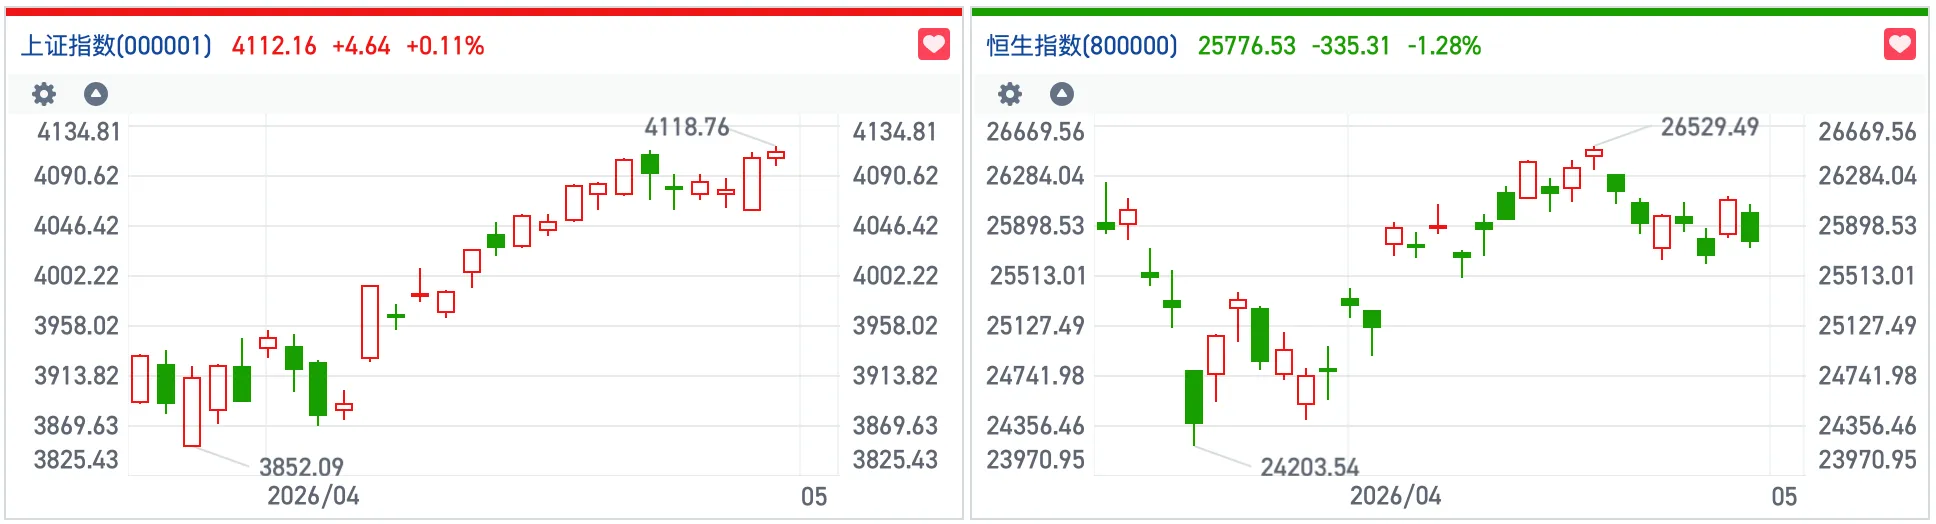Viewport: 1936px width, 524px height.
Task: Toggle the heart favorite for 上证指数
Action: (x=934, y=45)
